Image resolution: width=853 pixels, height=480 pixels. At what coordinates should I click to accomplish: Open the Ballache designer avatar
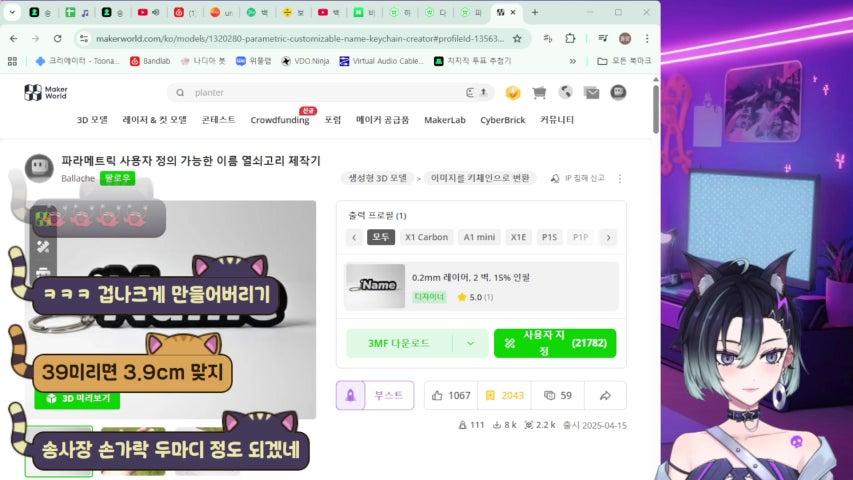[39, 168]
